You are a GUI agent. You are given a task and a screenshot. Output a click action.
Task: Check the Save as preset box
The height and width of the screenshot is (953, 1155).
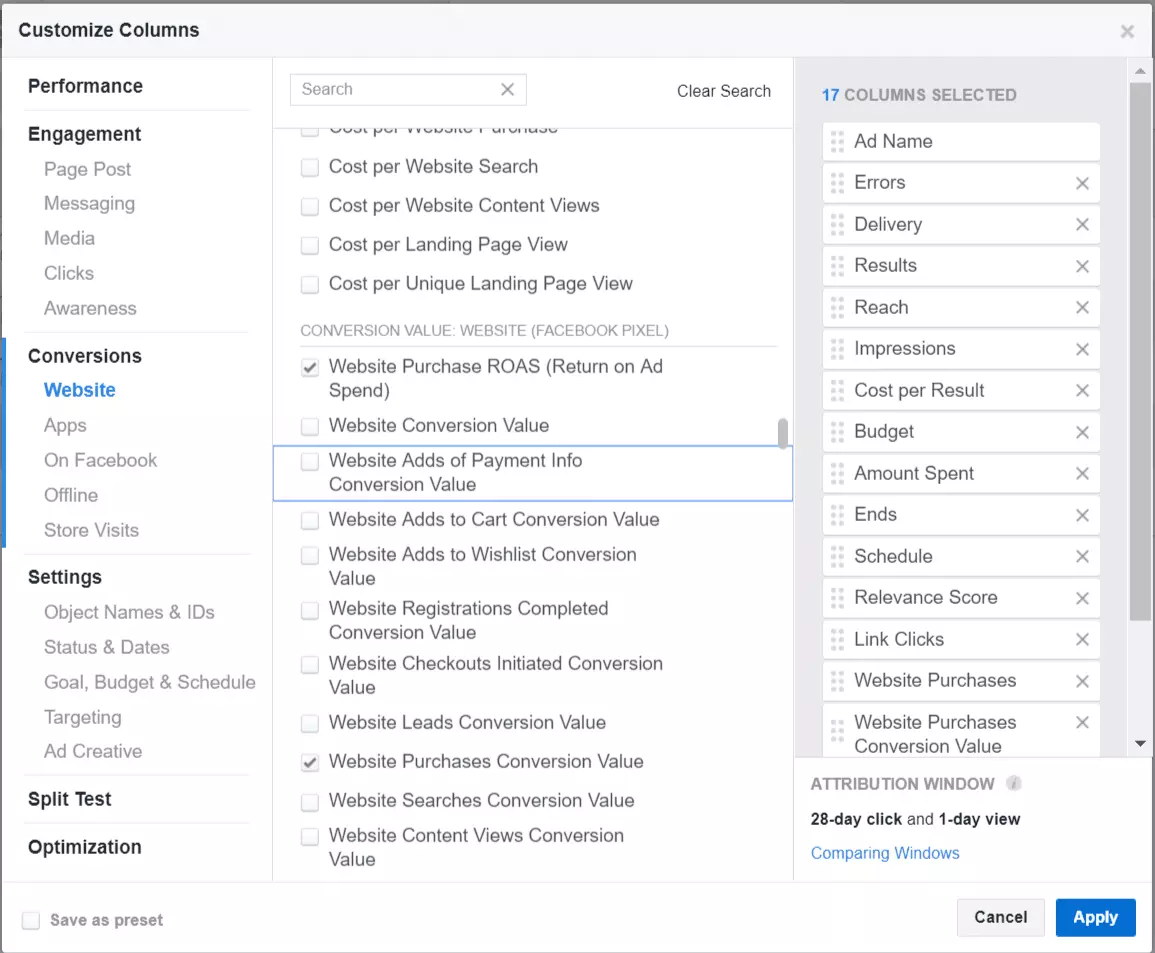pos(31,921)
